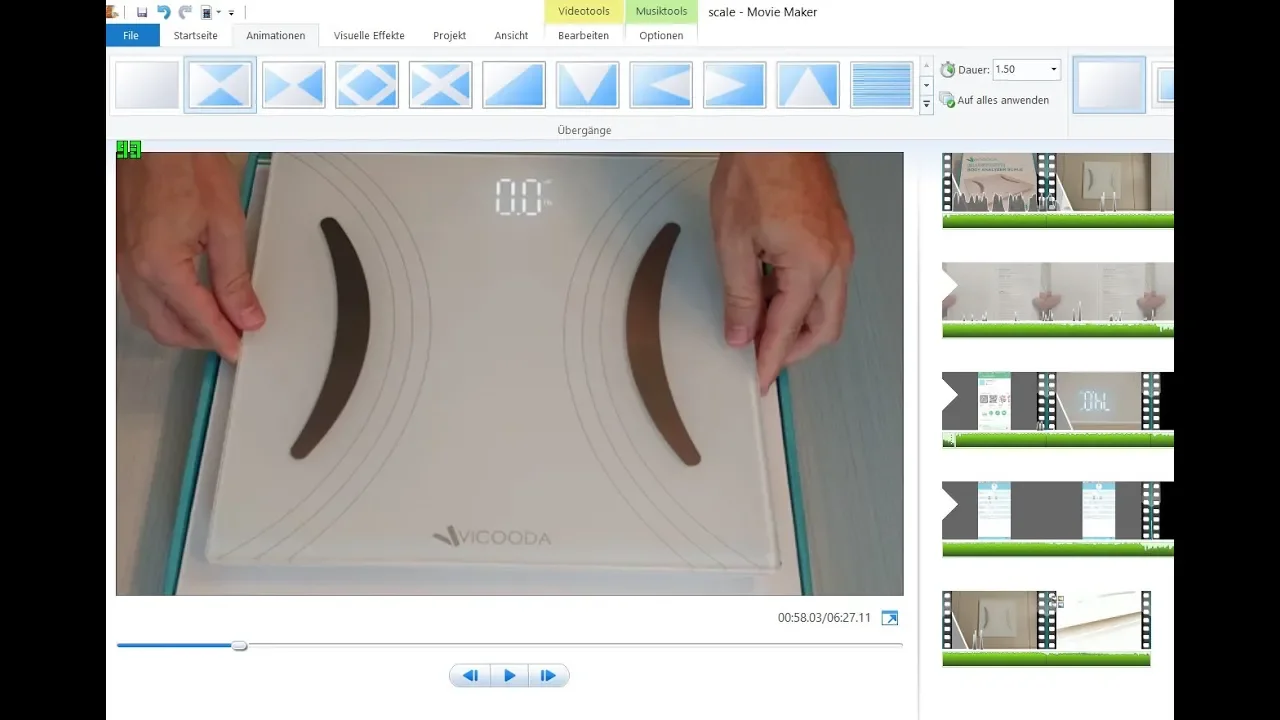Play the video preview
Screen dimensions: 1280x720
[509, 676]
